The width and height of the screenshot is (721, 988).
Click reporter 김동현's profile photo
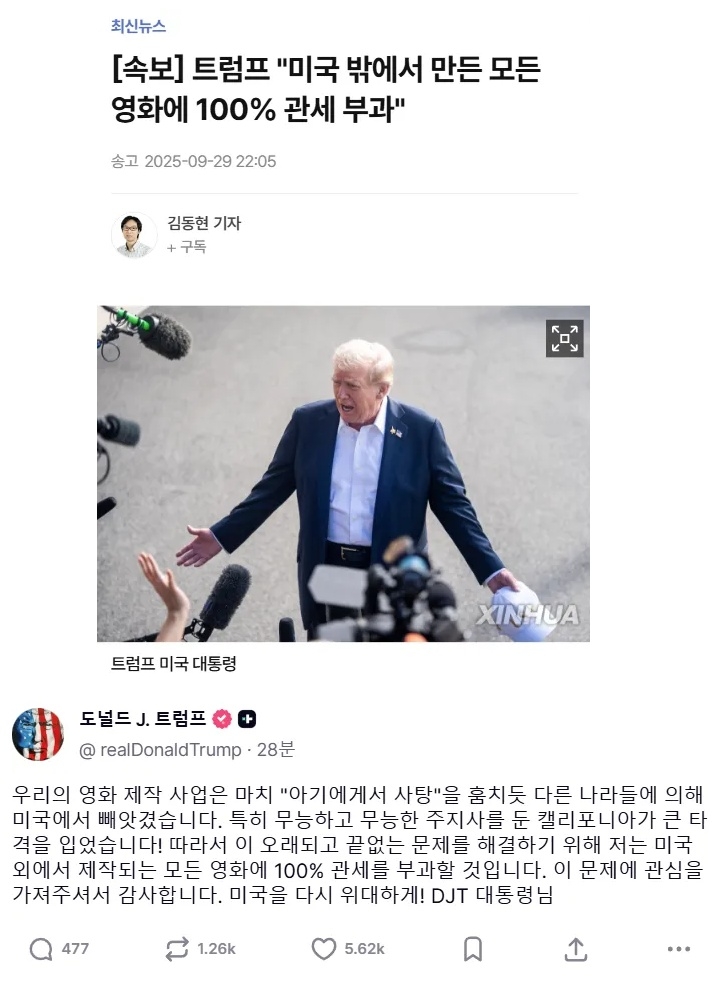click(134, 235)
